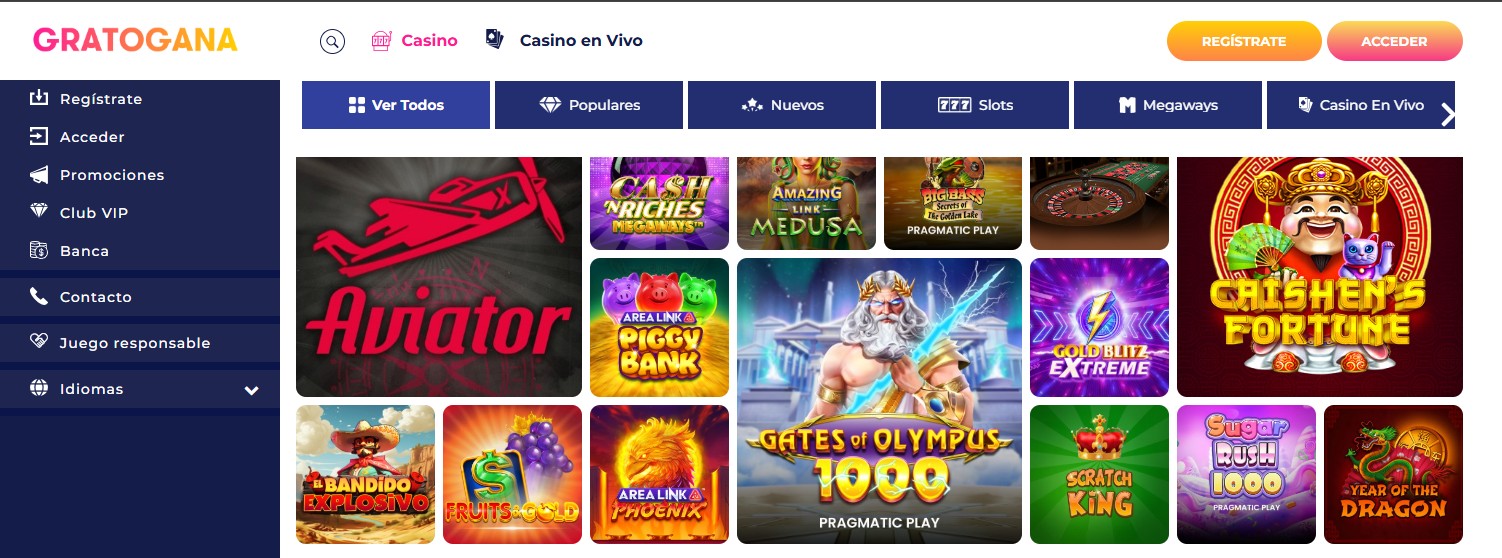Click the ACCEDER button
This screenshot has width=1502, height=558.
click(x=1394, y=41)
